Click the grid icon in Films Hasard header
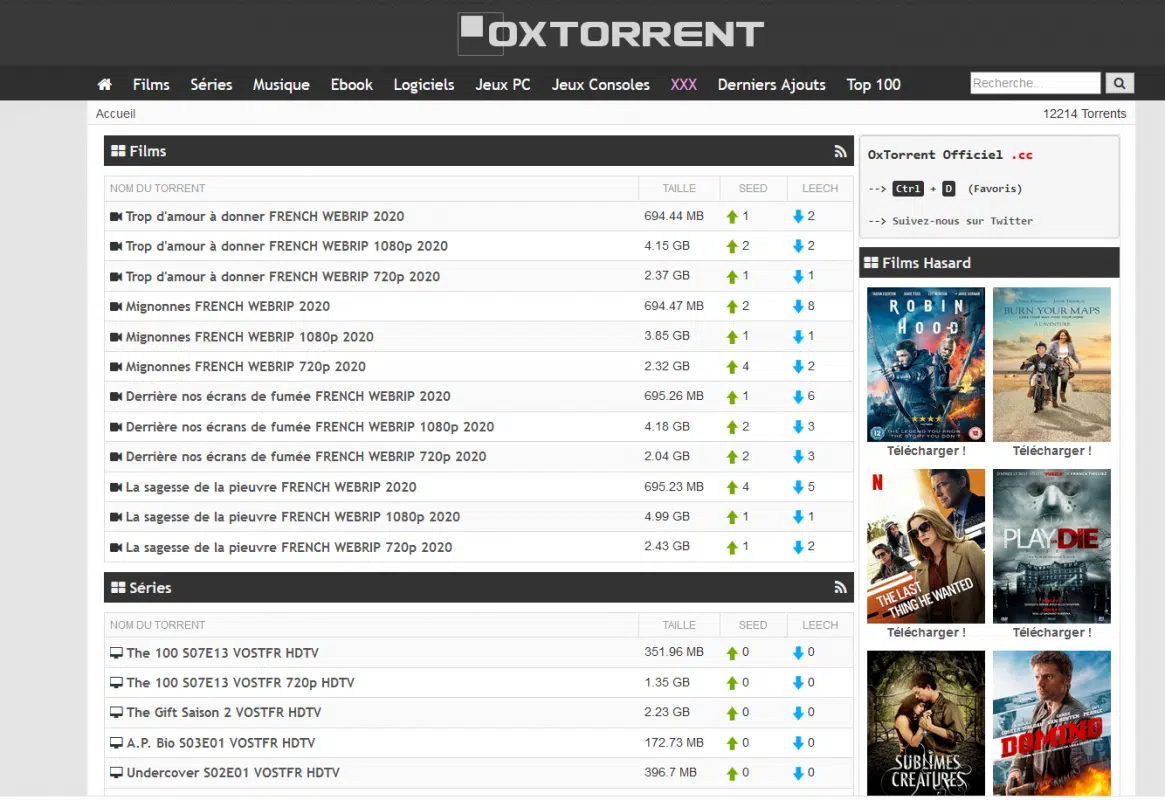Screen dimensions: 1165x800 [871, 262]
